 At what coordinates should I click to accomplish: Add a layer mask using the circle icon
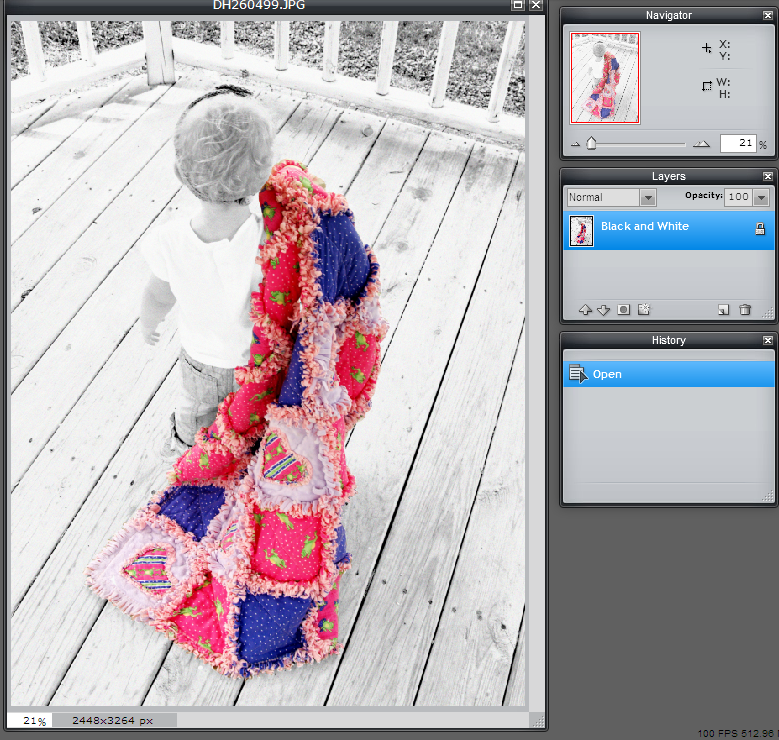pyautogui.click(x=623, y=310)
